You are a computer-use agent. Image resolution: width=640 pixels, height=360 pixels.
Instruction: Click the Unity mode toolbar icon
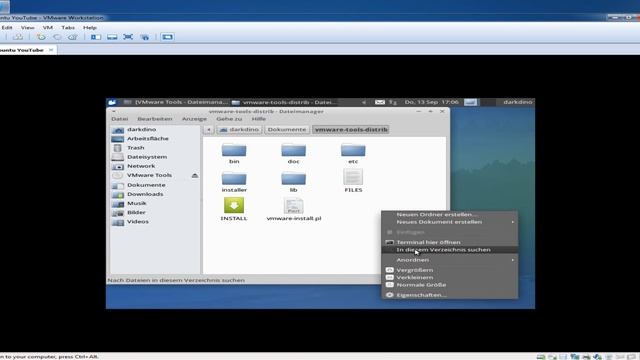[144, 37]
